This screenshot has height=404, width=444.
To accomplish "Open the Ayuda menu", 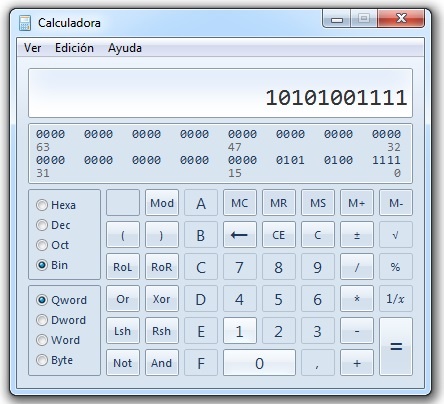I will pyautogui.click(x=125, y=48).
